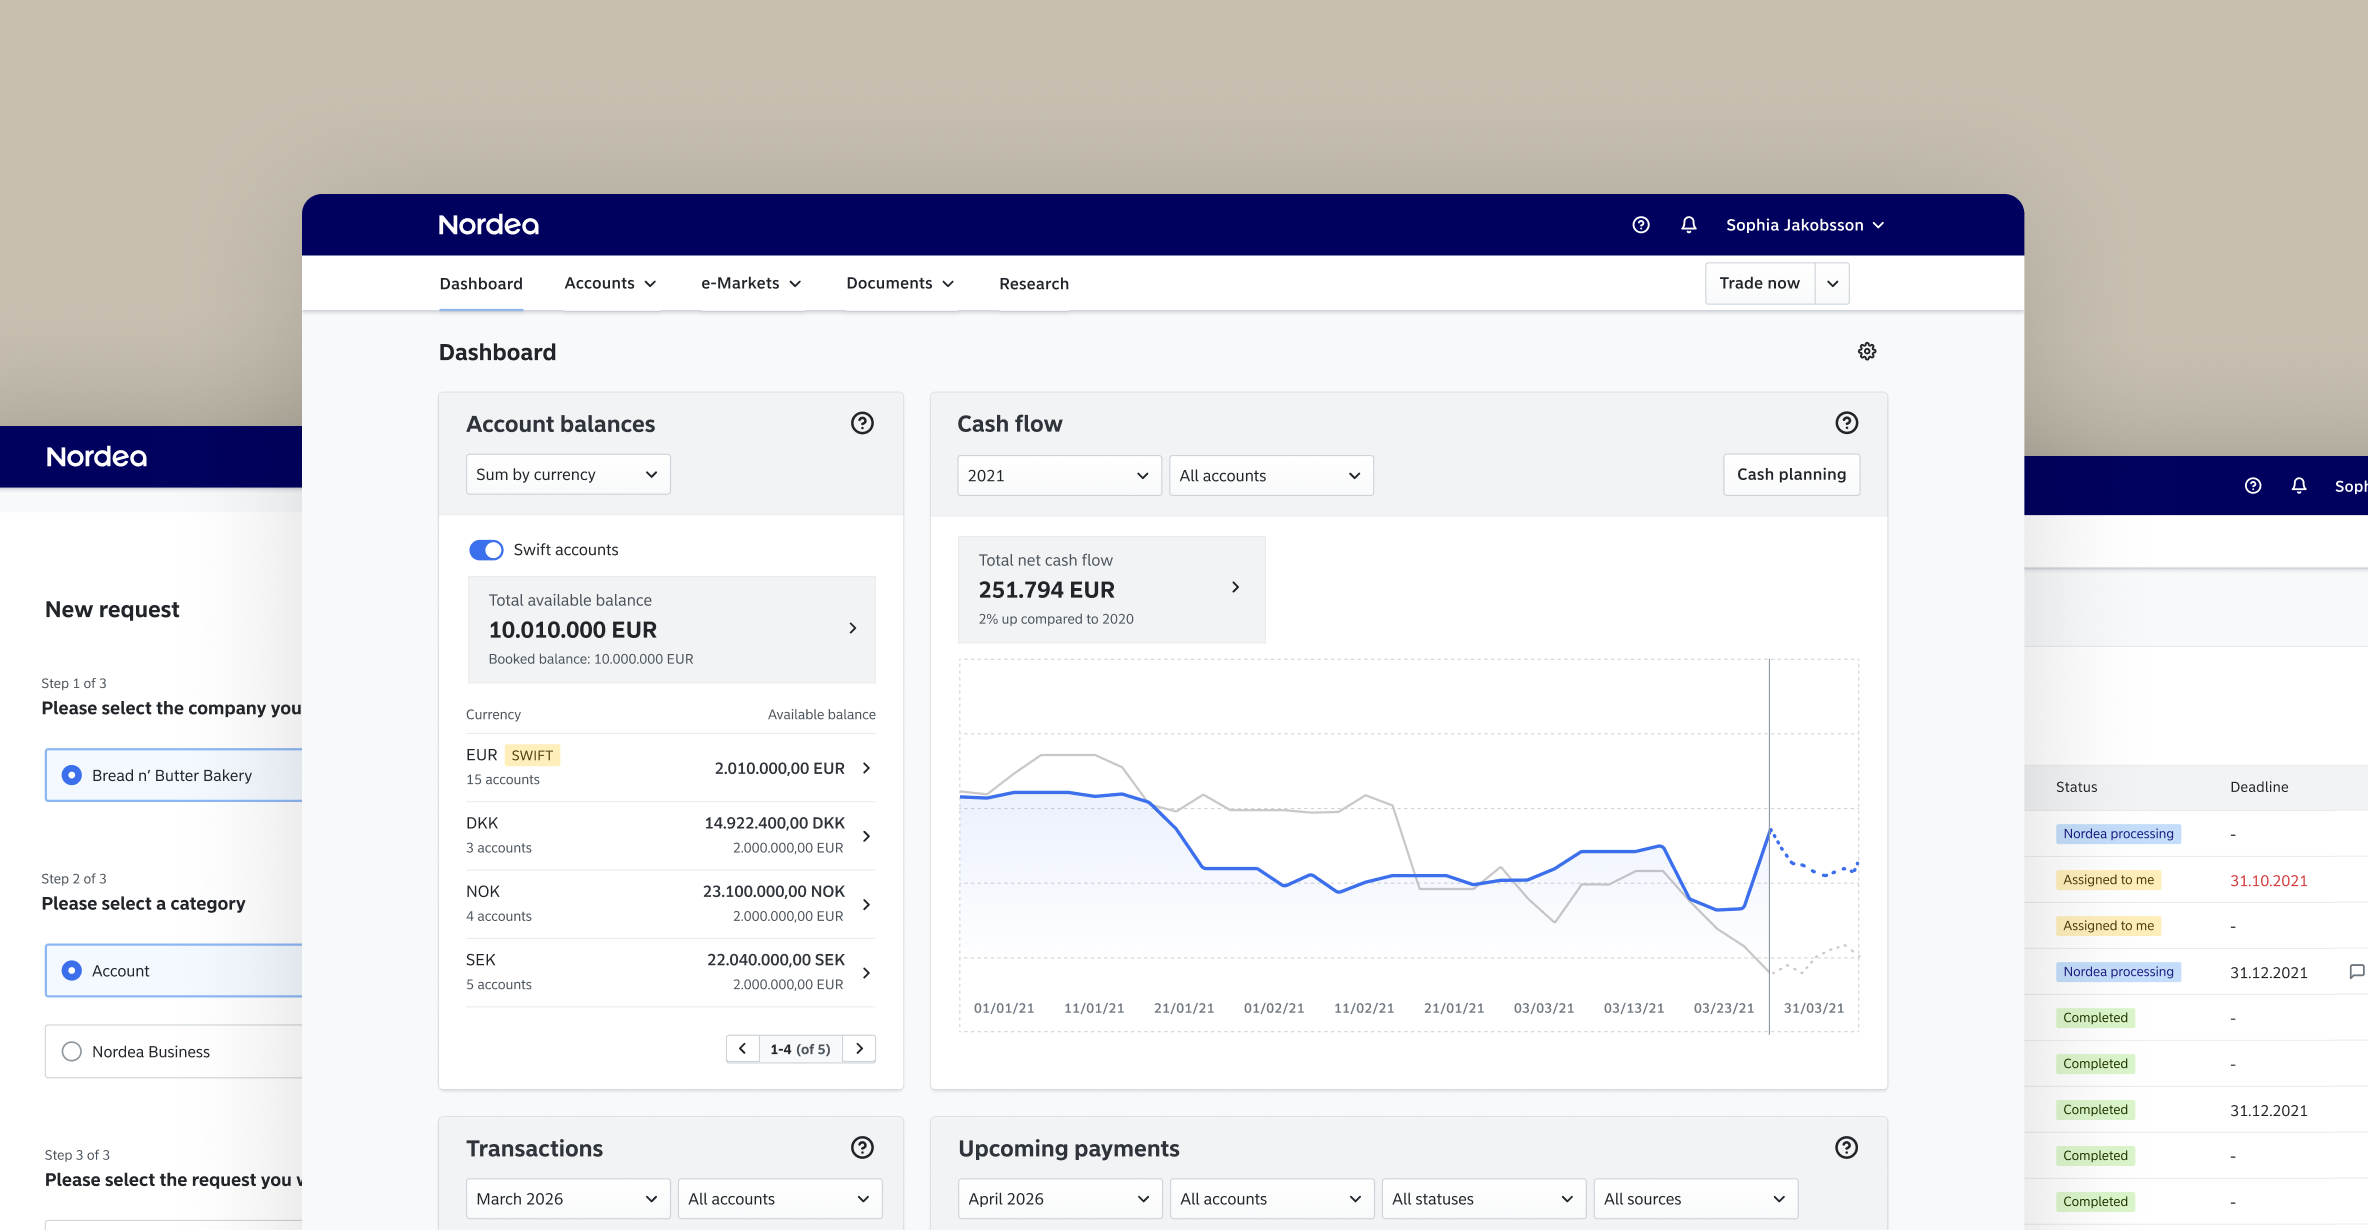Open All accounts dropdown in Cash flow
The height and width of the screenshot is (1230, 2368).
coord(1271,476)
